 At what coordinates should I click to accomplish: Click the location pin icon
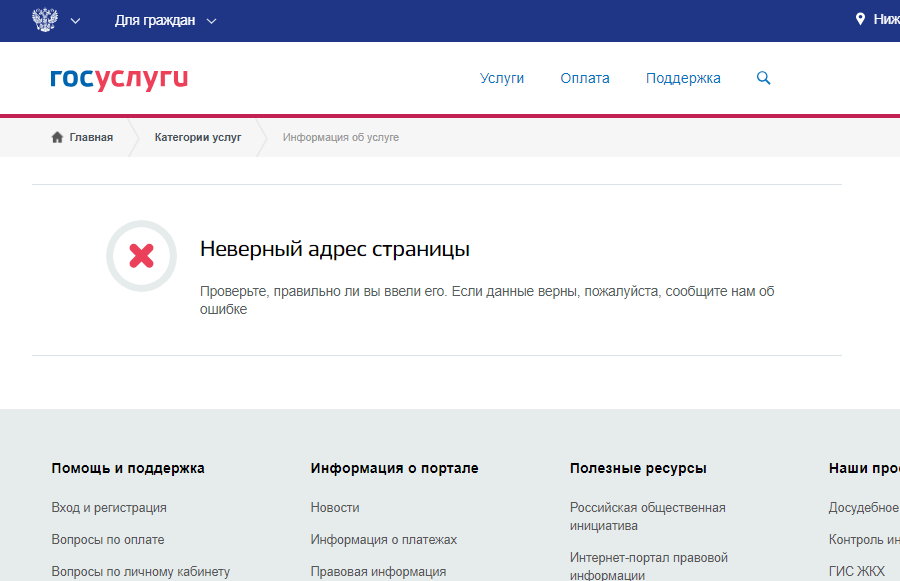pos(860,19)
